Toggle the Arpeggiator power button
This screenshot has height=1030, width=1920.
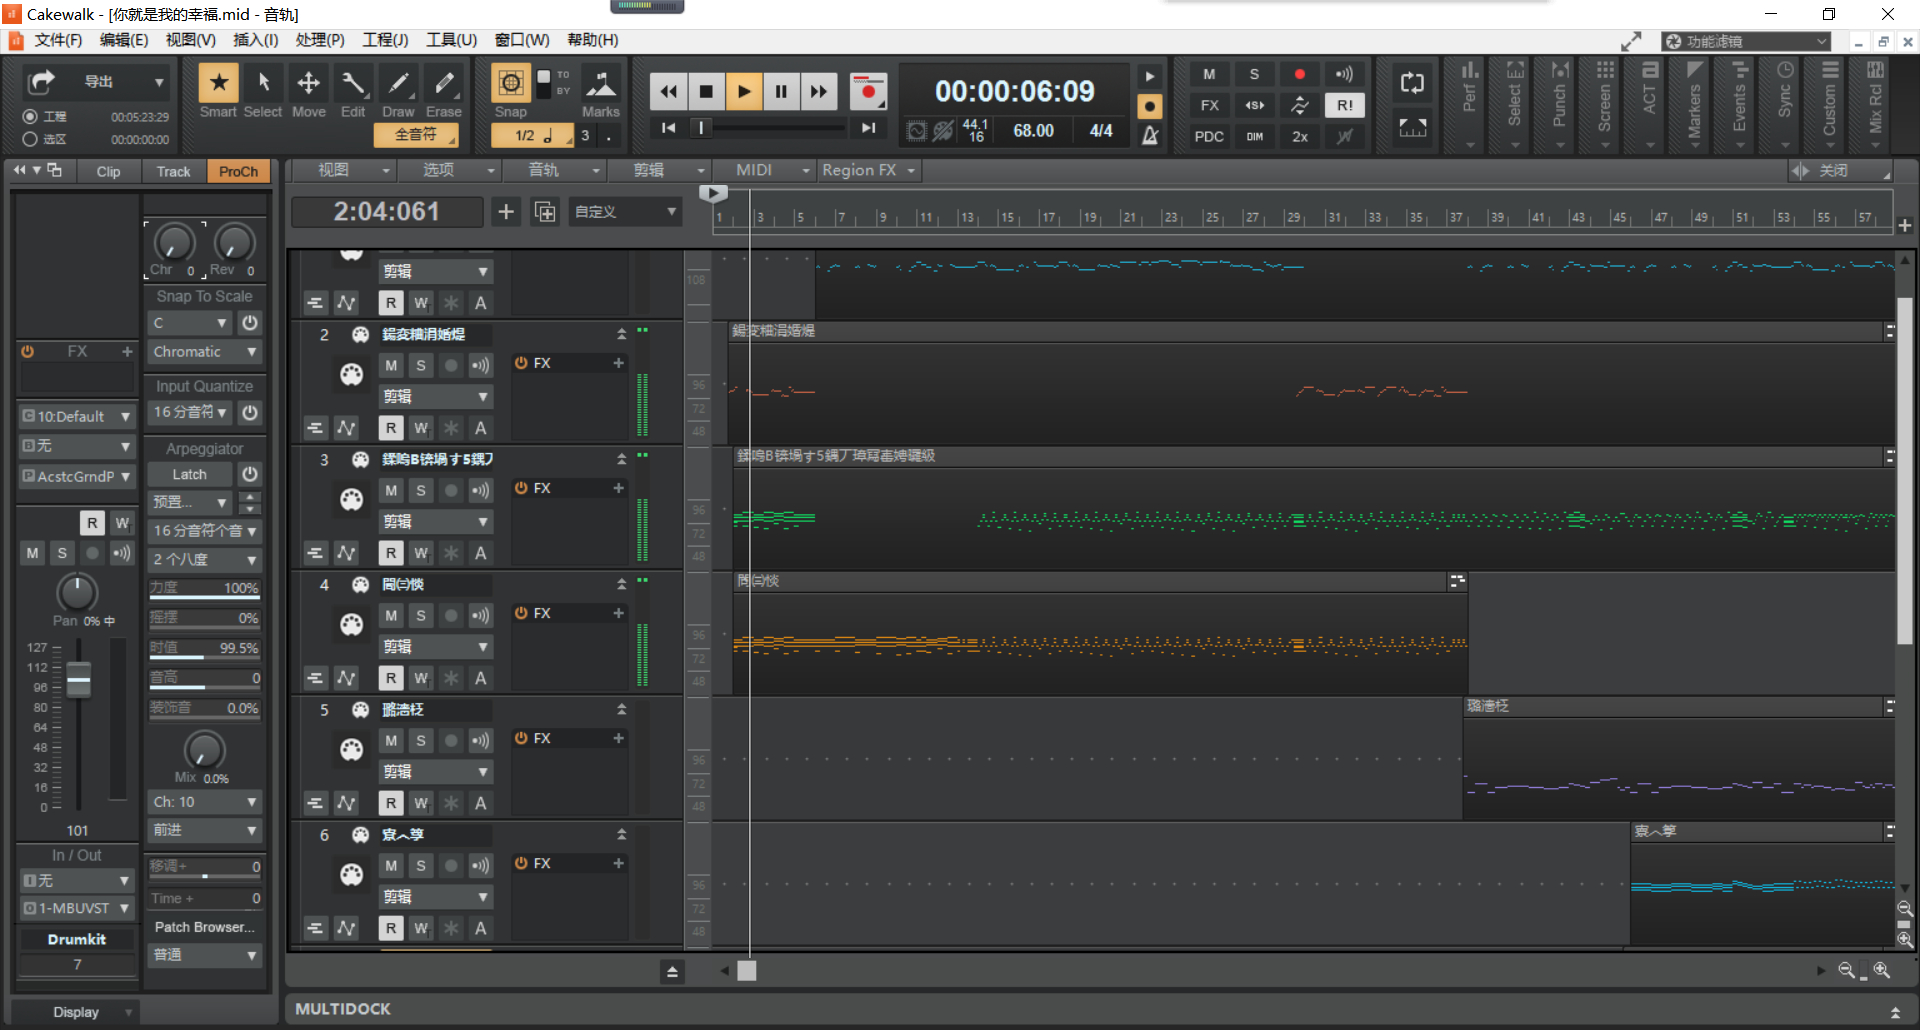point(250,474)
